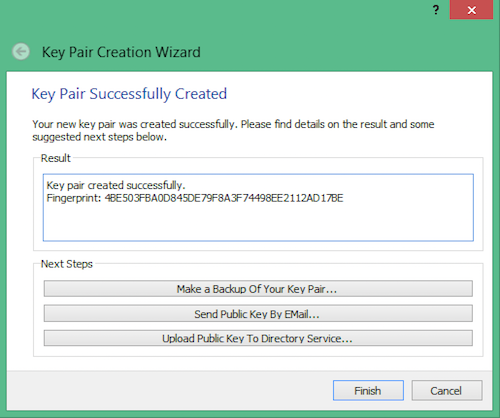
Task: Close the Key Pair Creation Wizard window
Action: tap(471, 10)
